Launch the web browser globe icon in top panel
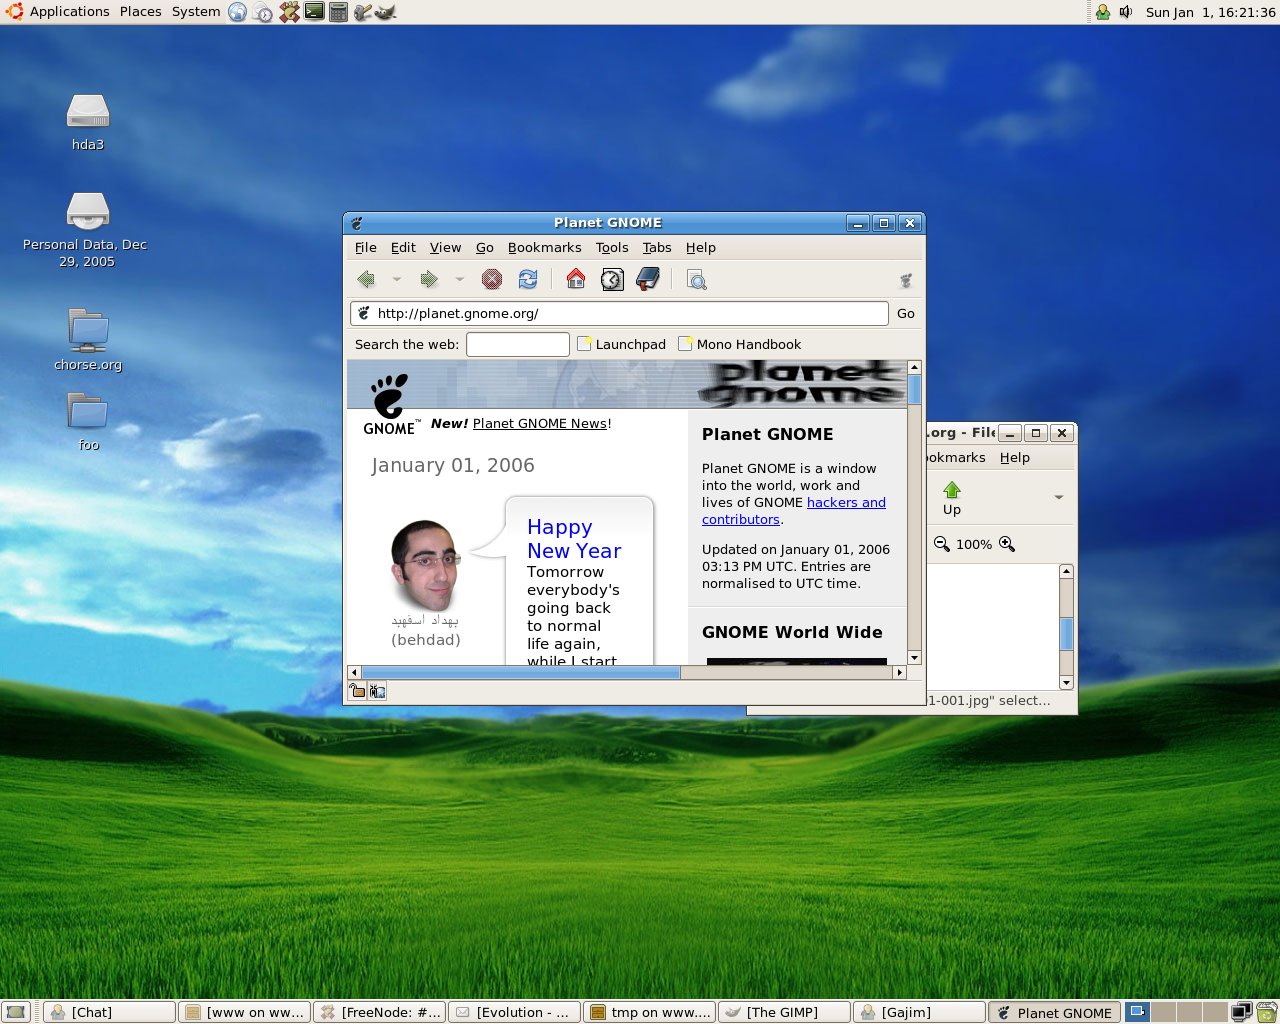The image size is (1280, 1024). (238, 12)
